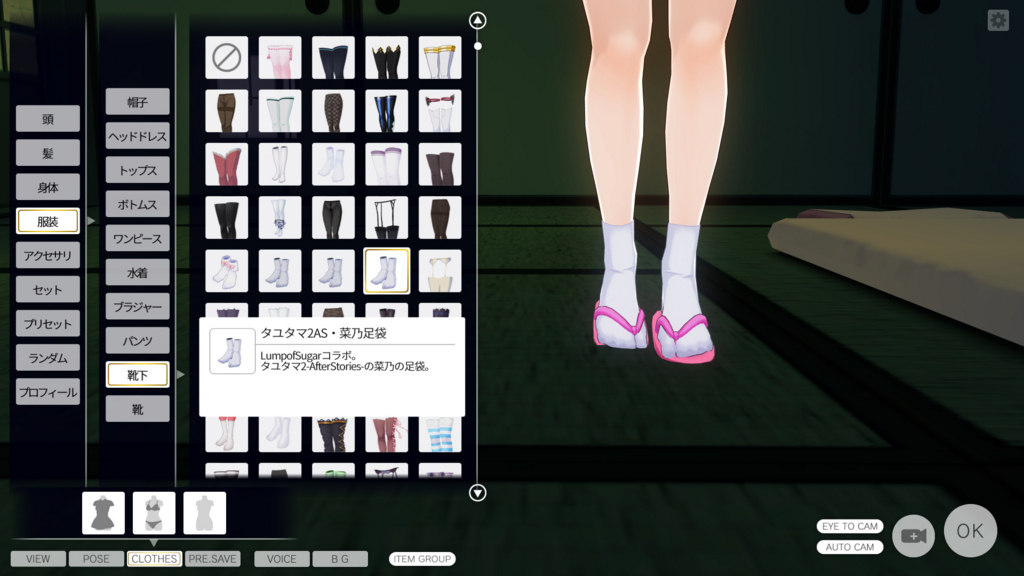Confirm with the OK button
The width and height of the screenshot is (1024, 576).
pyautogui.click(x=970, y=531)
